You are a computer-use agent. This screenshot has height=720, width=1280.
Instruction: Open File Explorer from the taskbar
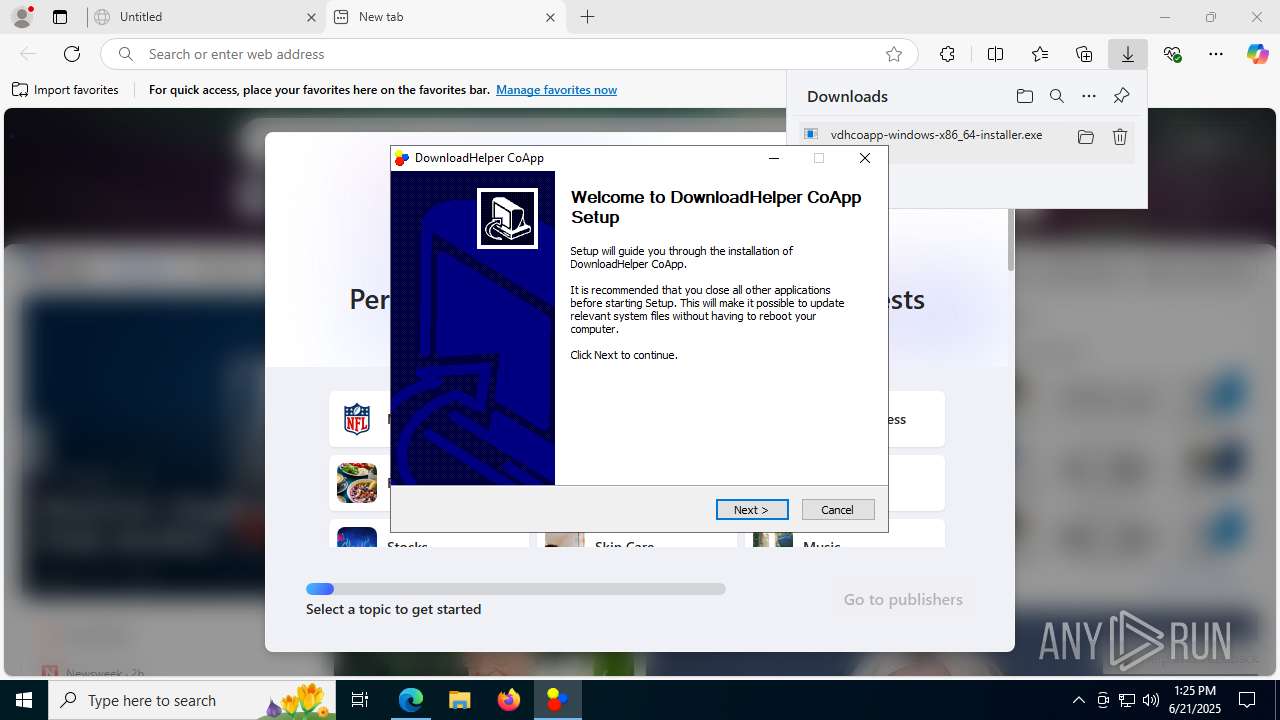459,700
